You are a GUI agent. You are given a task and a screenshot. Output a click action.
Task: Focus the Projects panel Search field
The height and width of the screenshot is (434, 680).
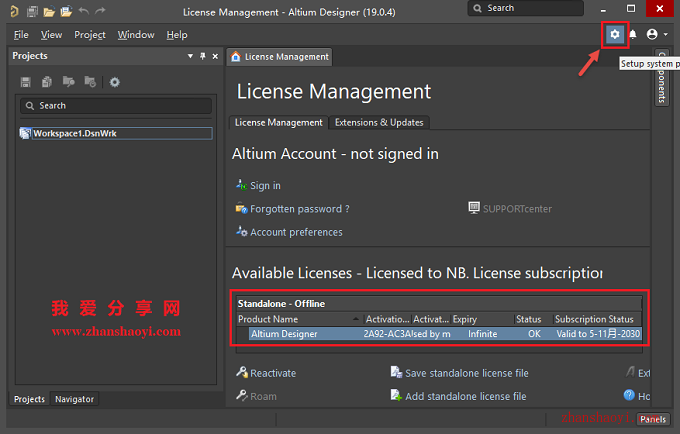116,106
